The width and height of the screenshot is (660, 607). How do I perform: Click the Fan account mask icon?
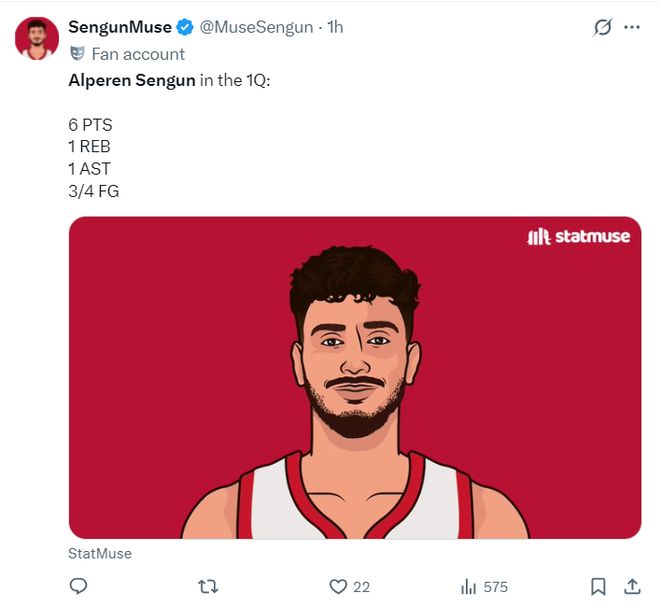point(77,54)
